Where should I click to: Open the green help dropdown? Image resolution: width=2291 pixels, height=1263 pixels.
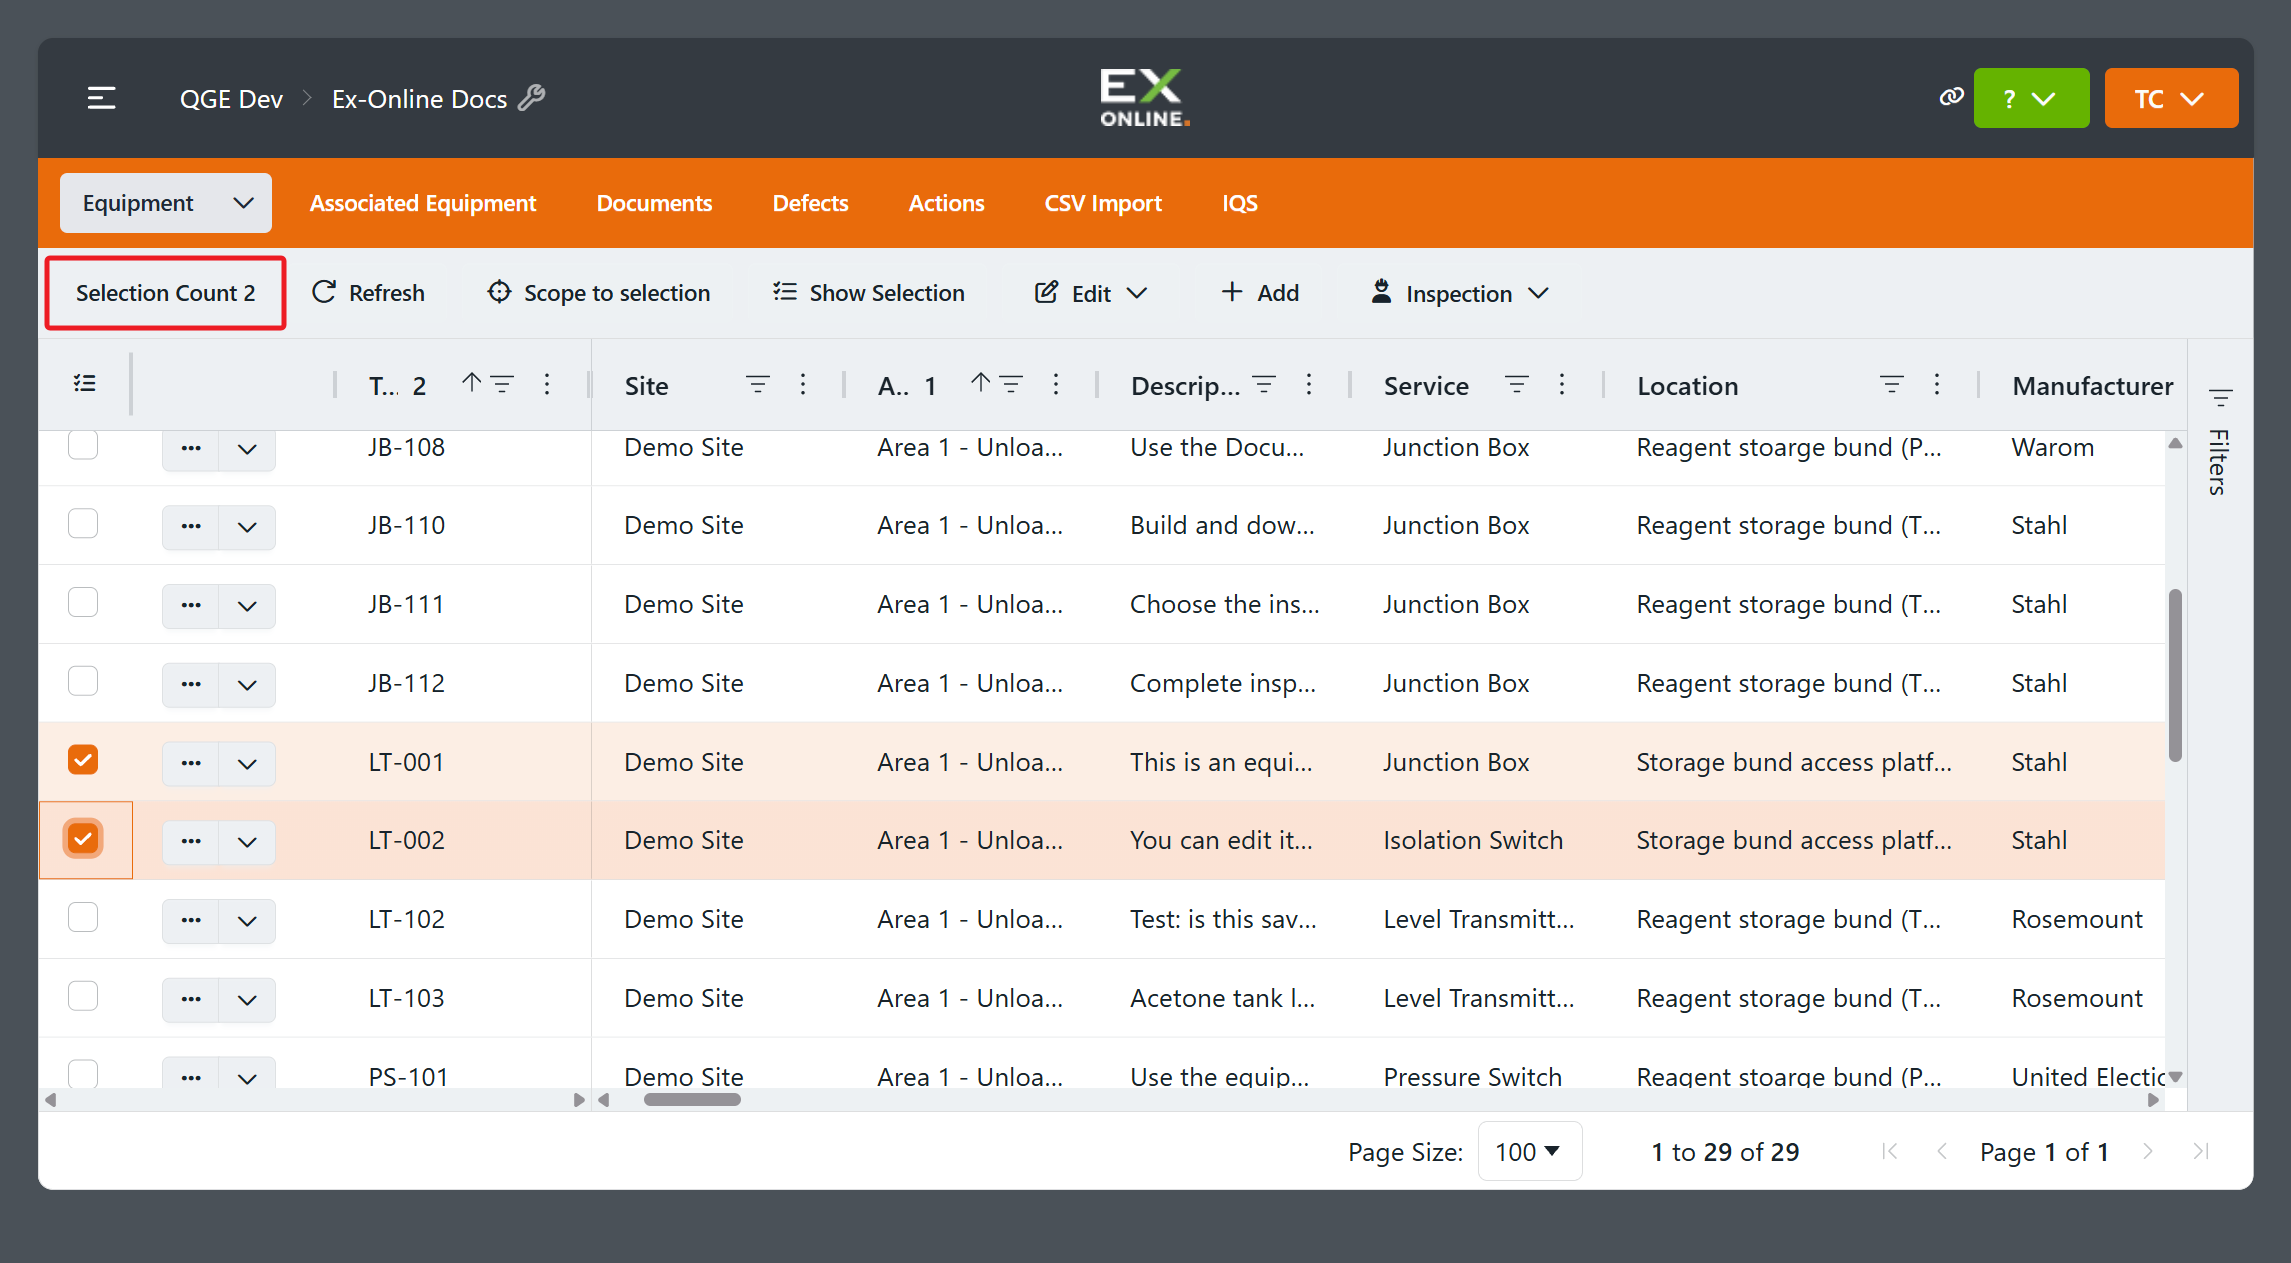pyautogui.click(x=2031, y=98)
